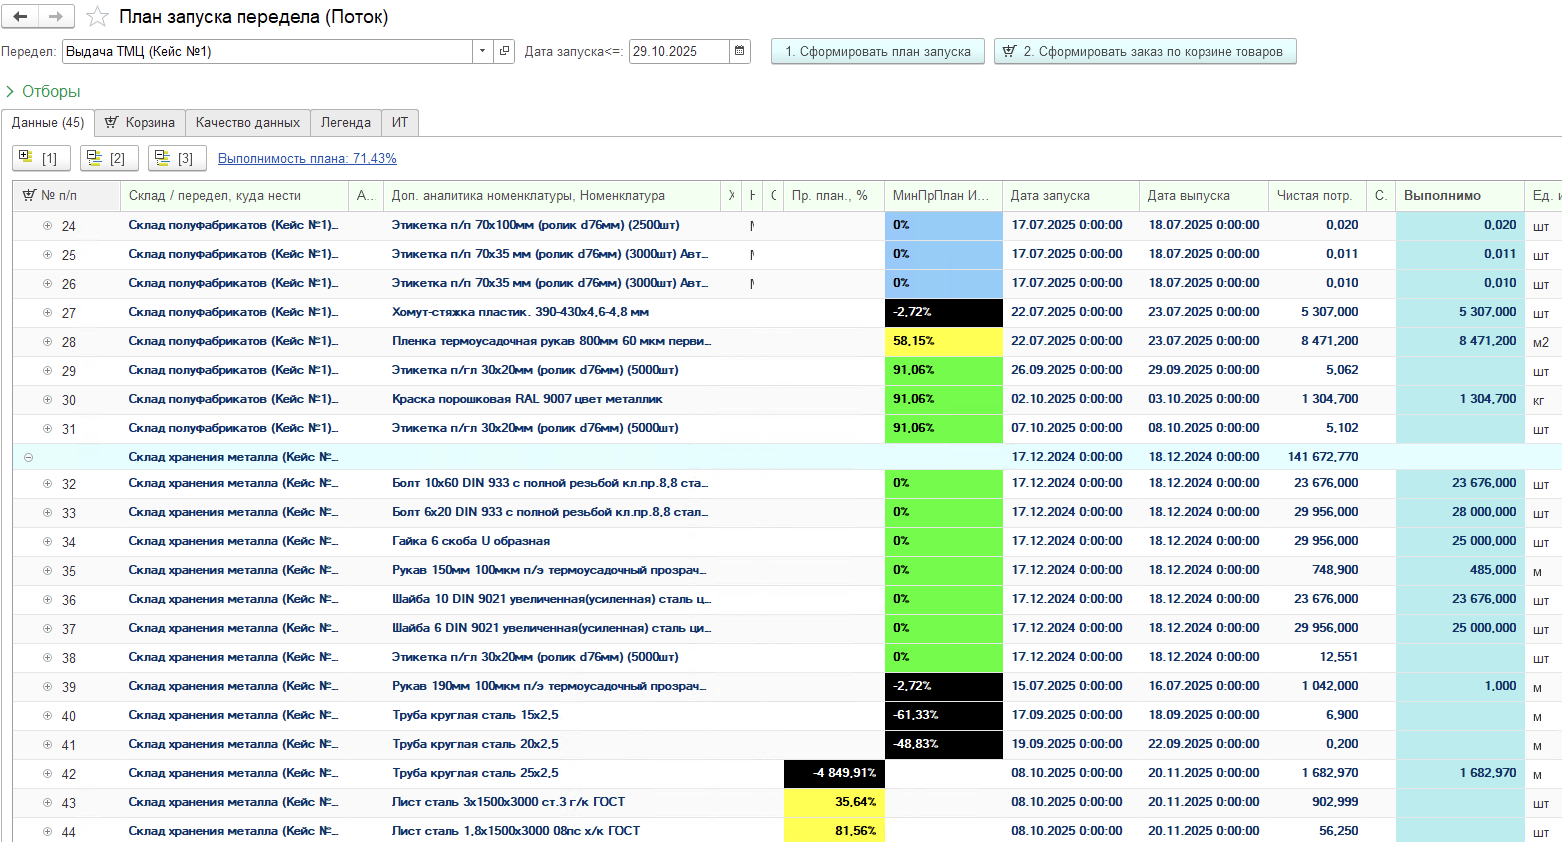Image resolution: width=1562 pixels, height=842 pixels.
Task: Open the Передел dropdown list arrow
Action: pos(483,51)
